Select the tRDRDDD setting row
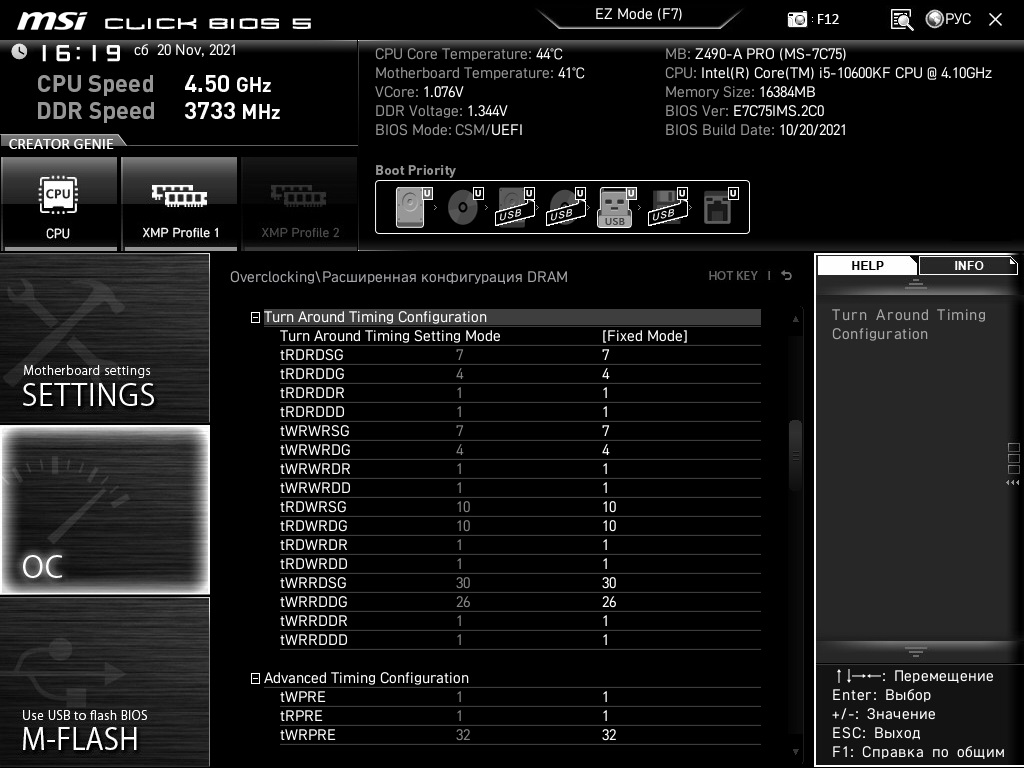1024x768 pixels. tap(520, 411)
